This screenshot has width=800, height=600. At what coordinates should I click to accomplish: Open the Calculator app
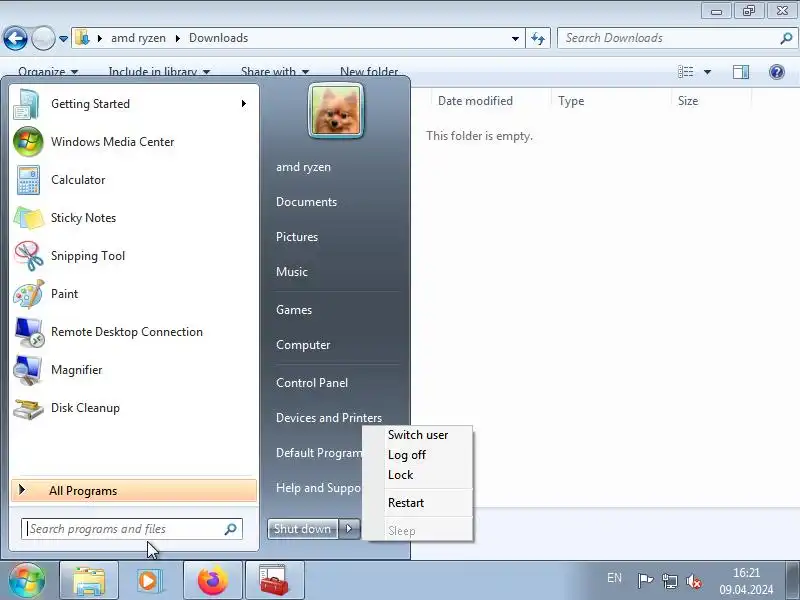coord(134,180)
